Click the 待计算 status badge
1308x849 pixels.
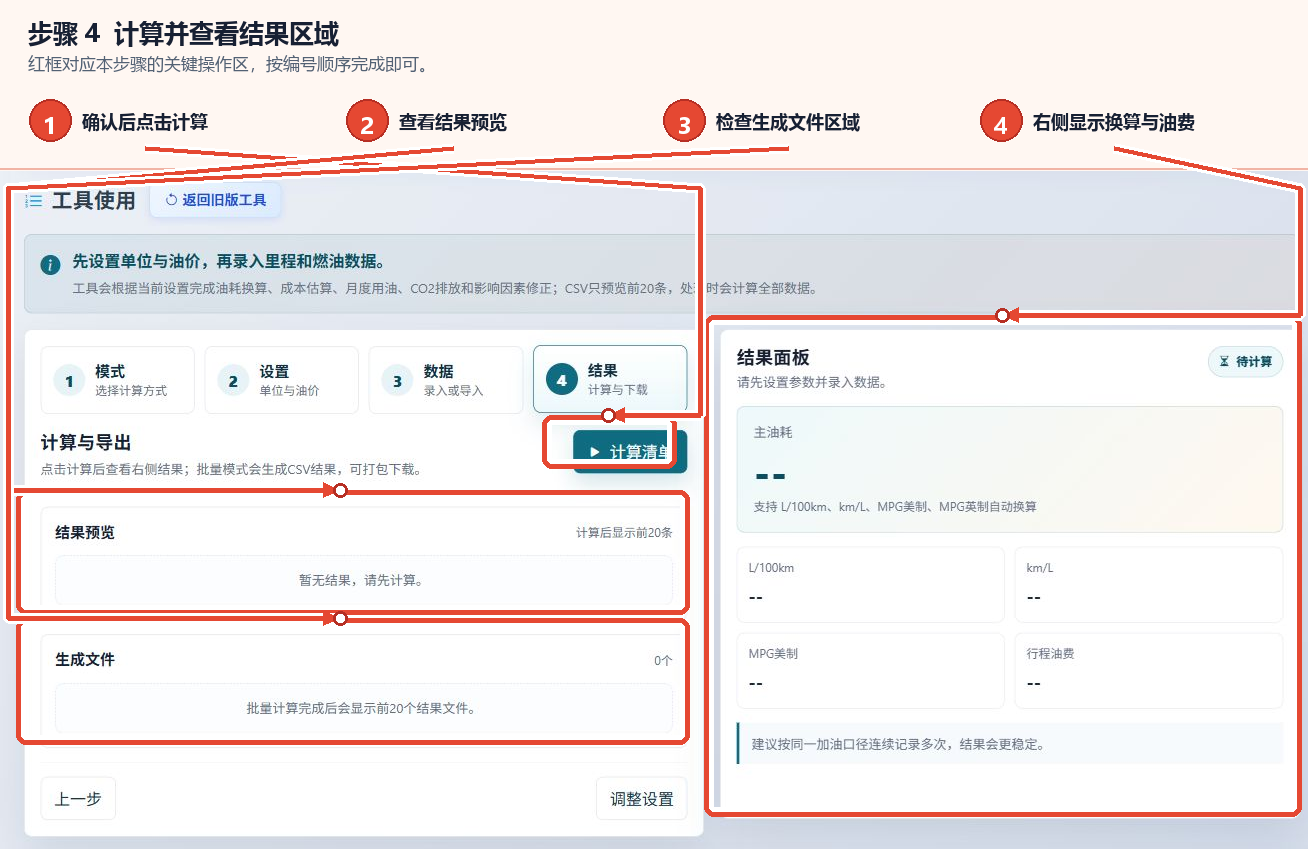pos(1245,361)
